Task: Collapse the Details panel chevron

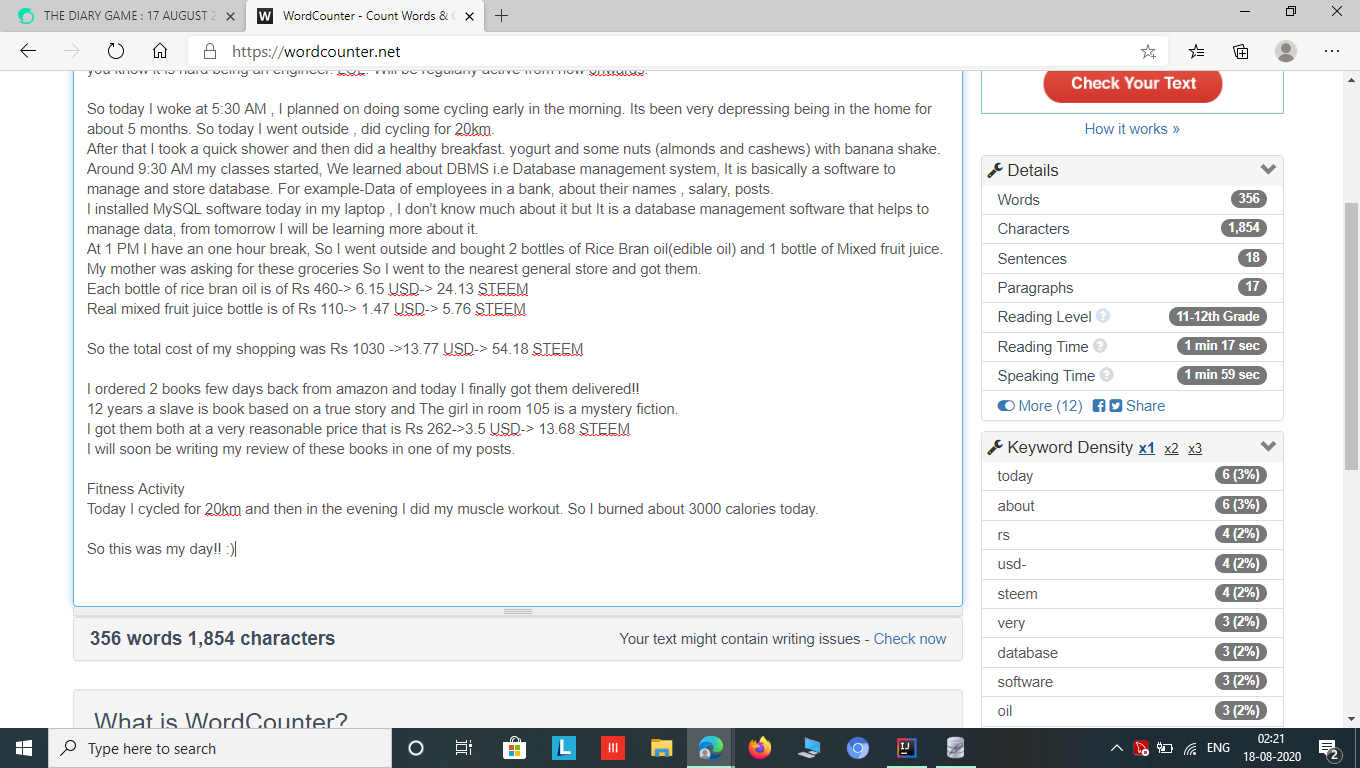Action: [x=1267, y=170]
